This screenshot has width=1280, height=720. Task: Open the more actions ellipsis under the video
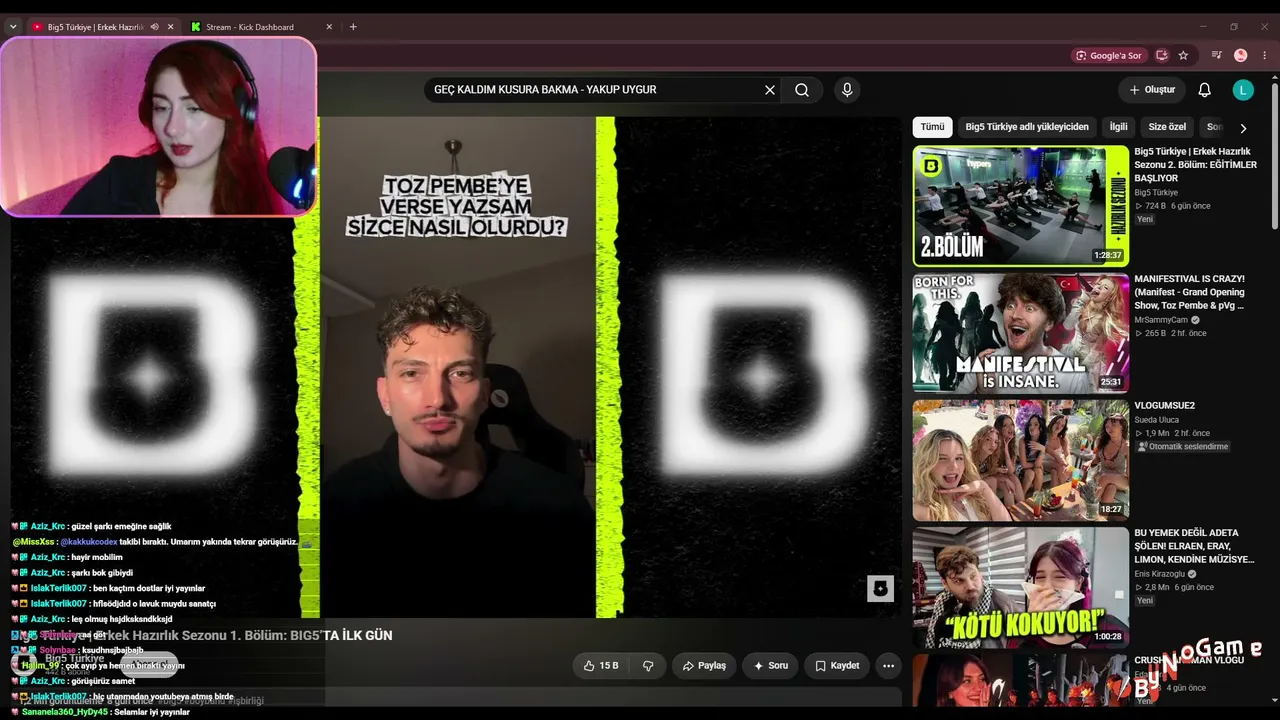[888, 666]
